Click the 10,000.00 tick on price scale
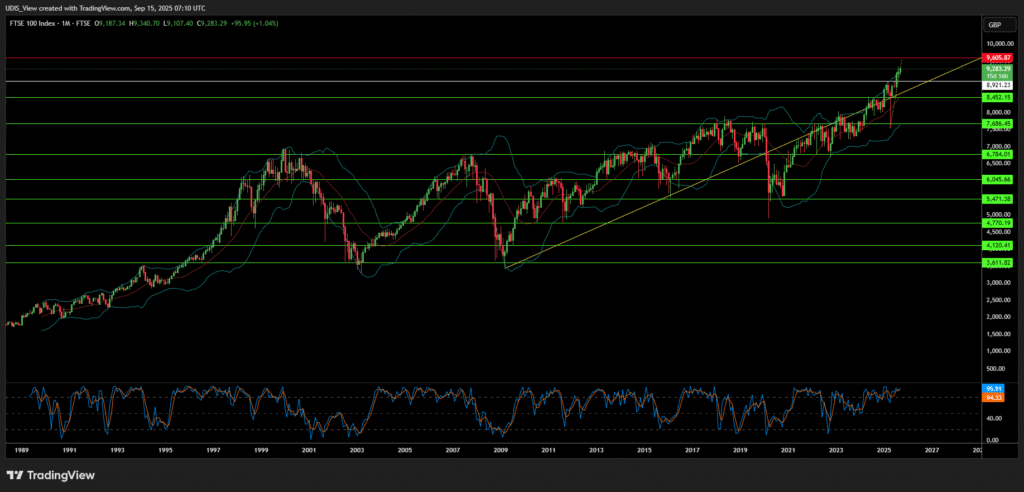 coord(1001,44)
